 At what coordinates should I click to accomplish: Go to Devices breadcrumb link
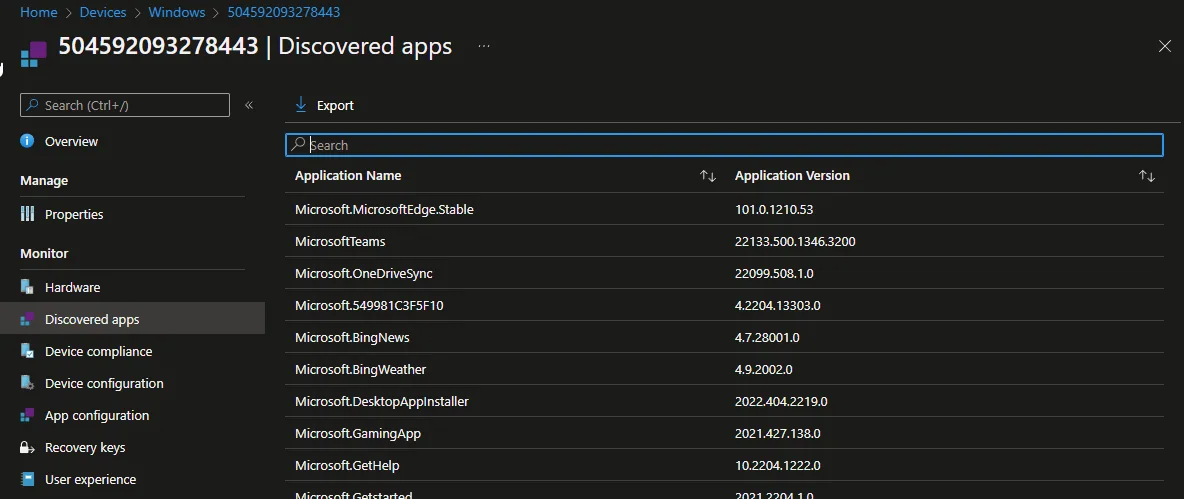103,12
